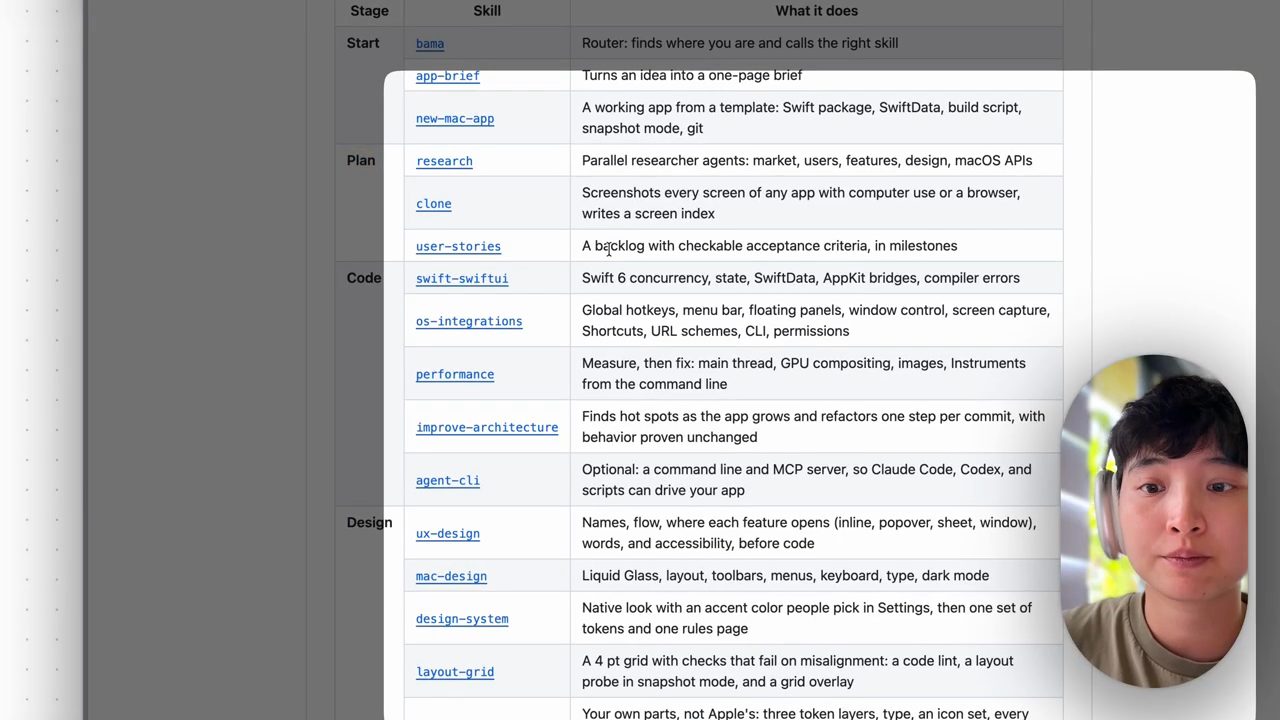Click the 'Code' stage cell
This screenshot has width=1280, height=720.
coord(364,278)
